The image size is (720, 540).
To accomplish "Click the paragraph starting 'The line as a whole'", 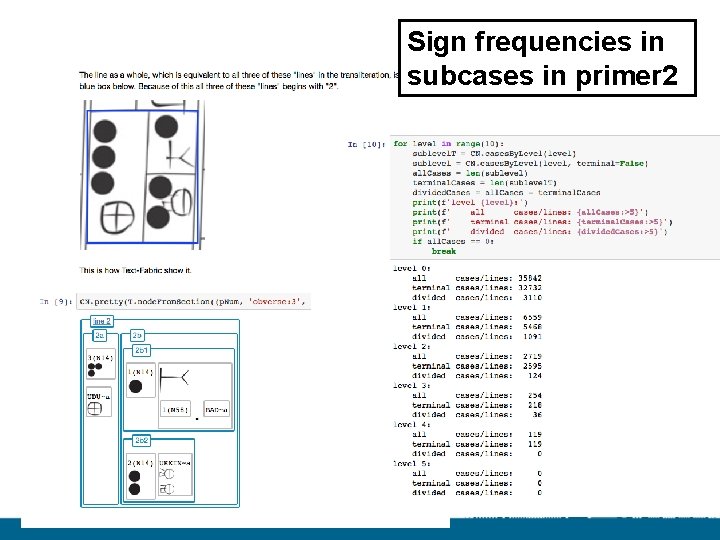I will 239,80.
